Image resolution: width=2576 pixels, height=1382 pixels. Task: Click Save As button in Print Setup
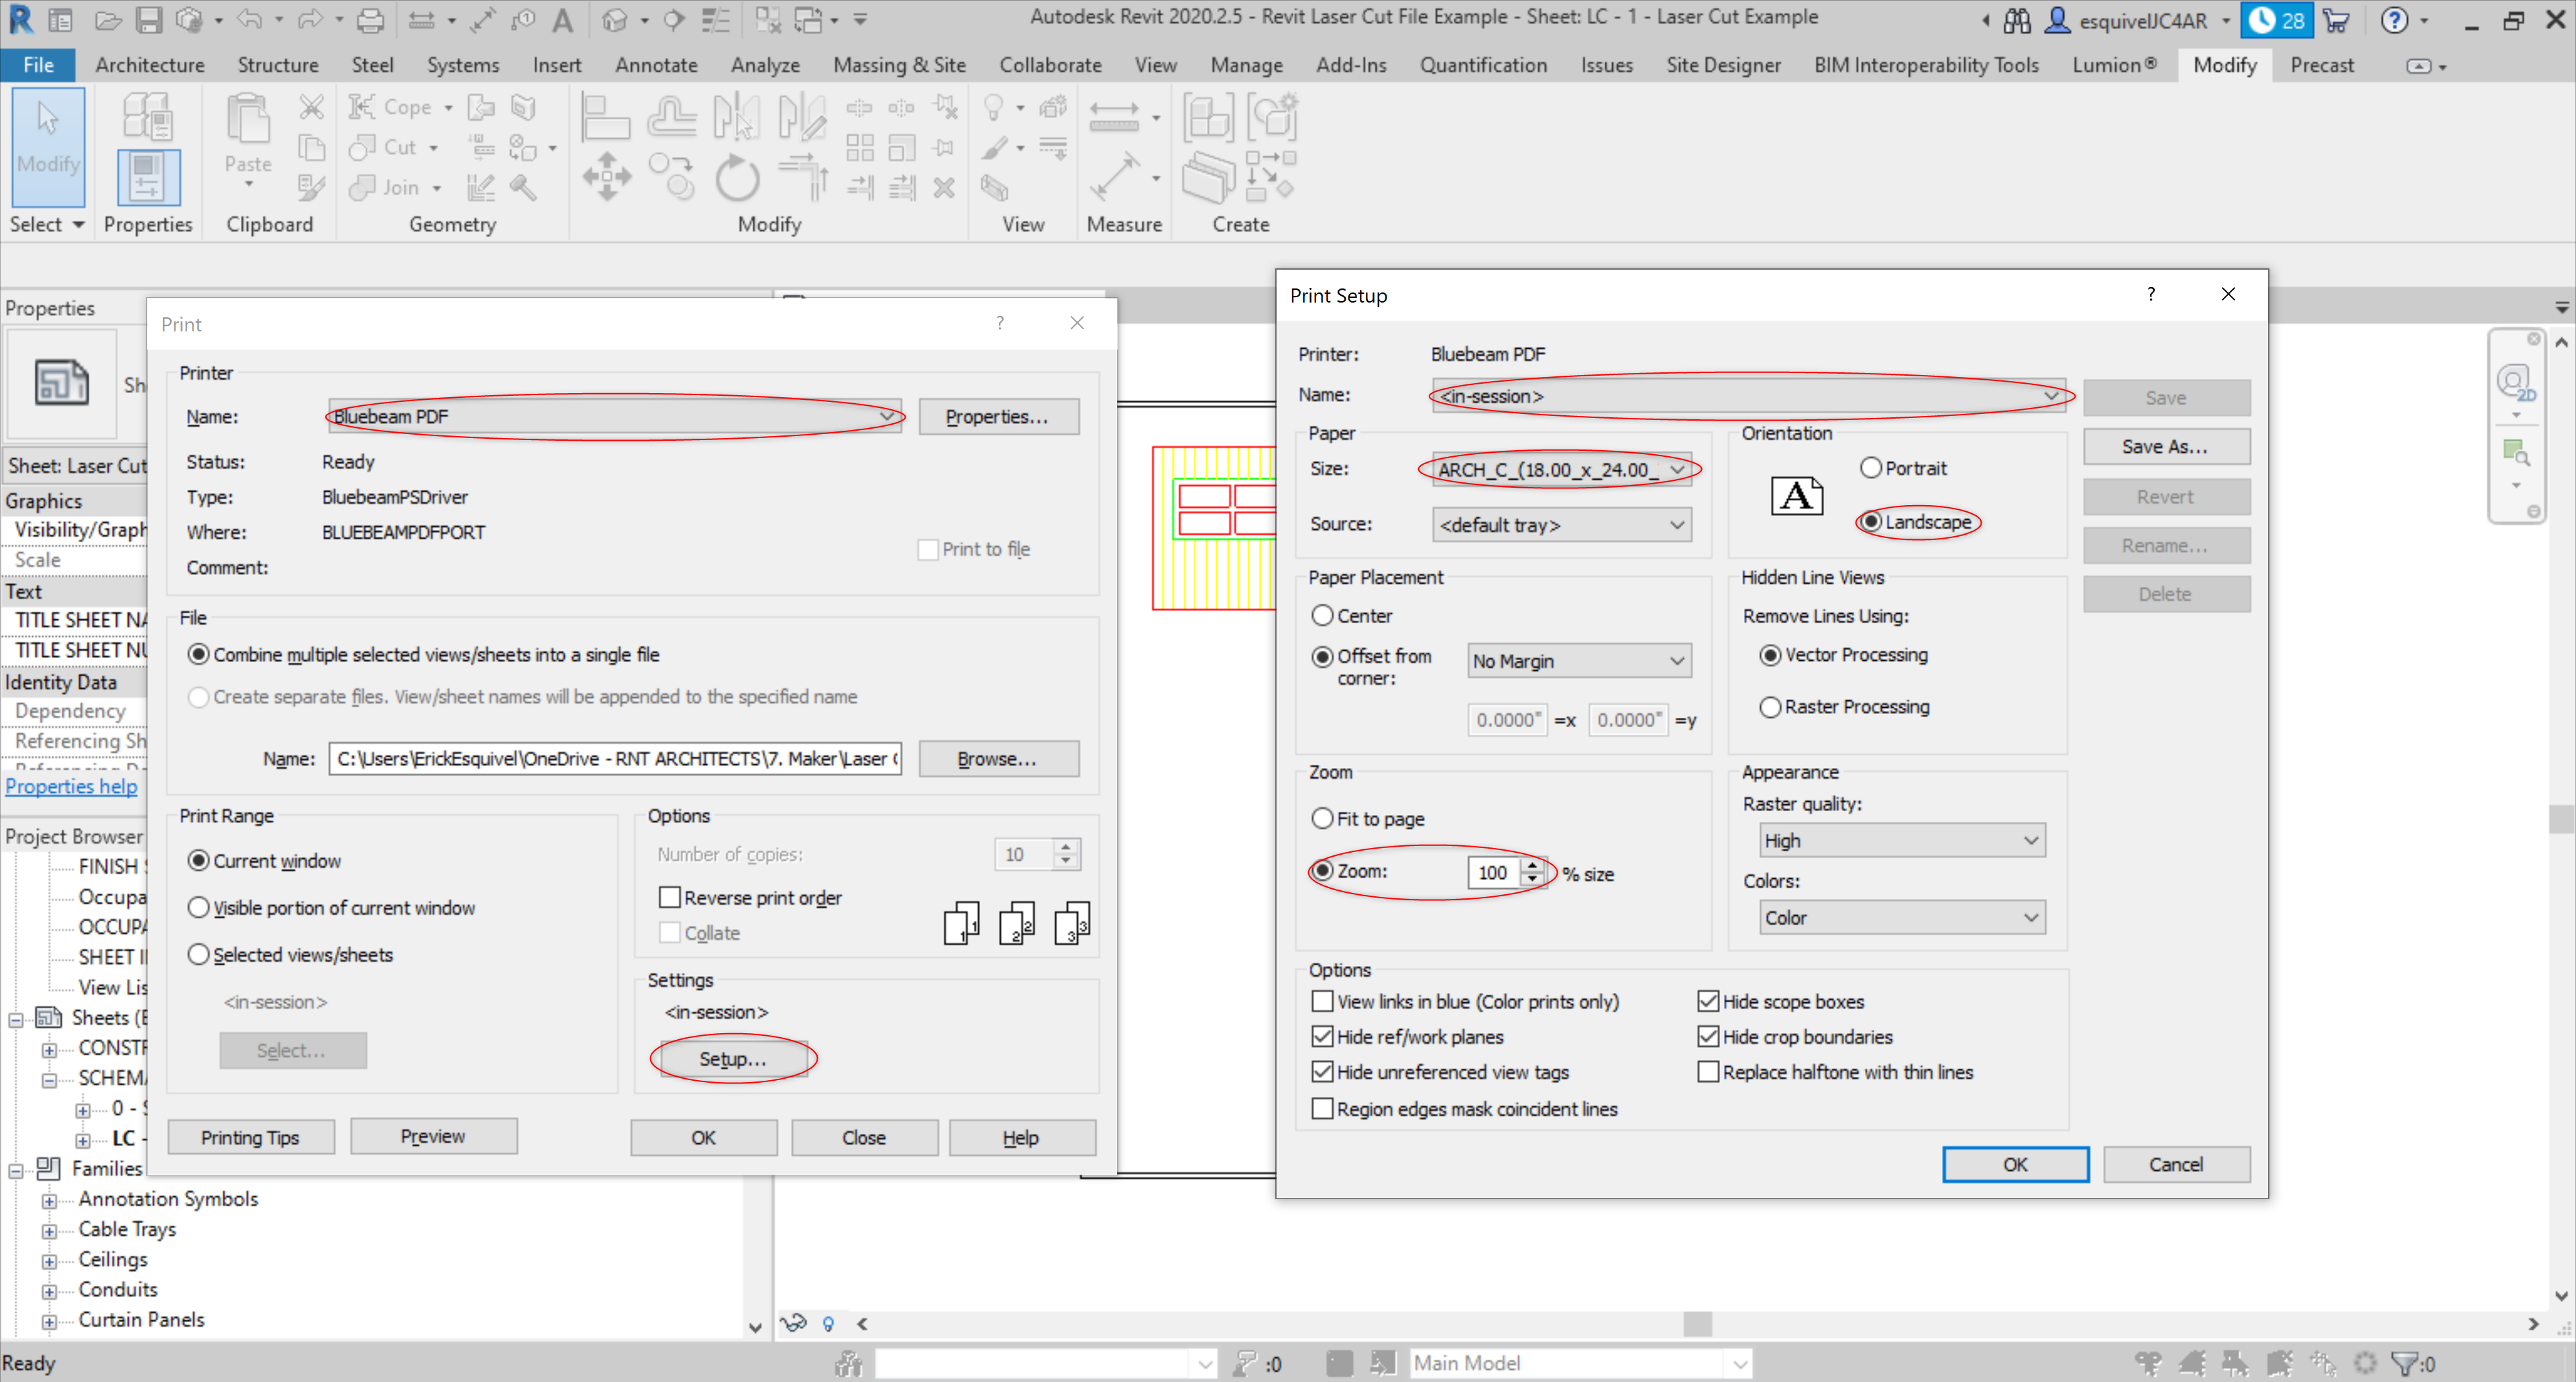coord(2166,446)
